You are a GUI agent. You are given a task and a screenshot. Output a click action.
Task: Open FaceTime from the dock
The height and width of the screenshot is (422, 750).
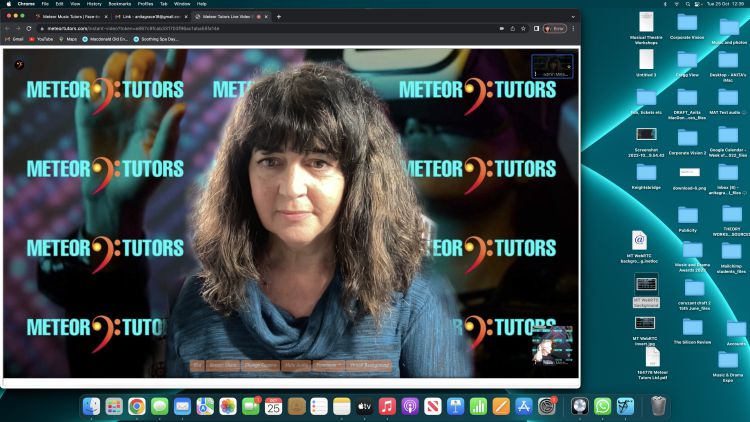[251, 407]
